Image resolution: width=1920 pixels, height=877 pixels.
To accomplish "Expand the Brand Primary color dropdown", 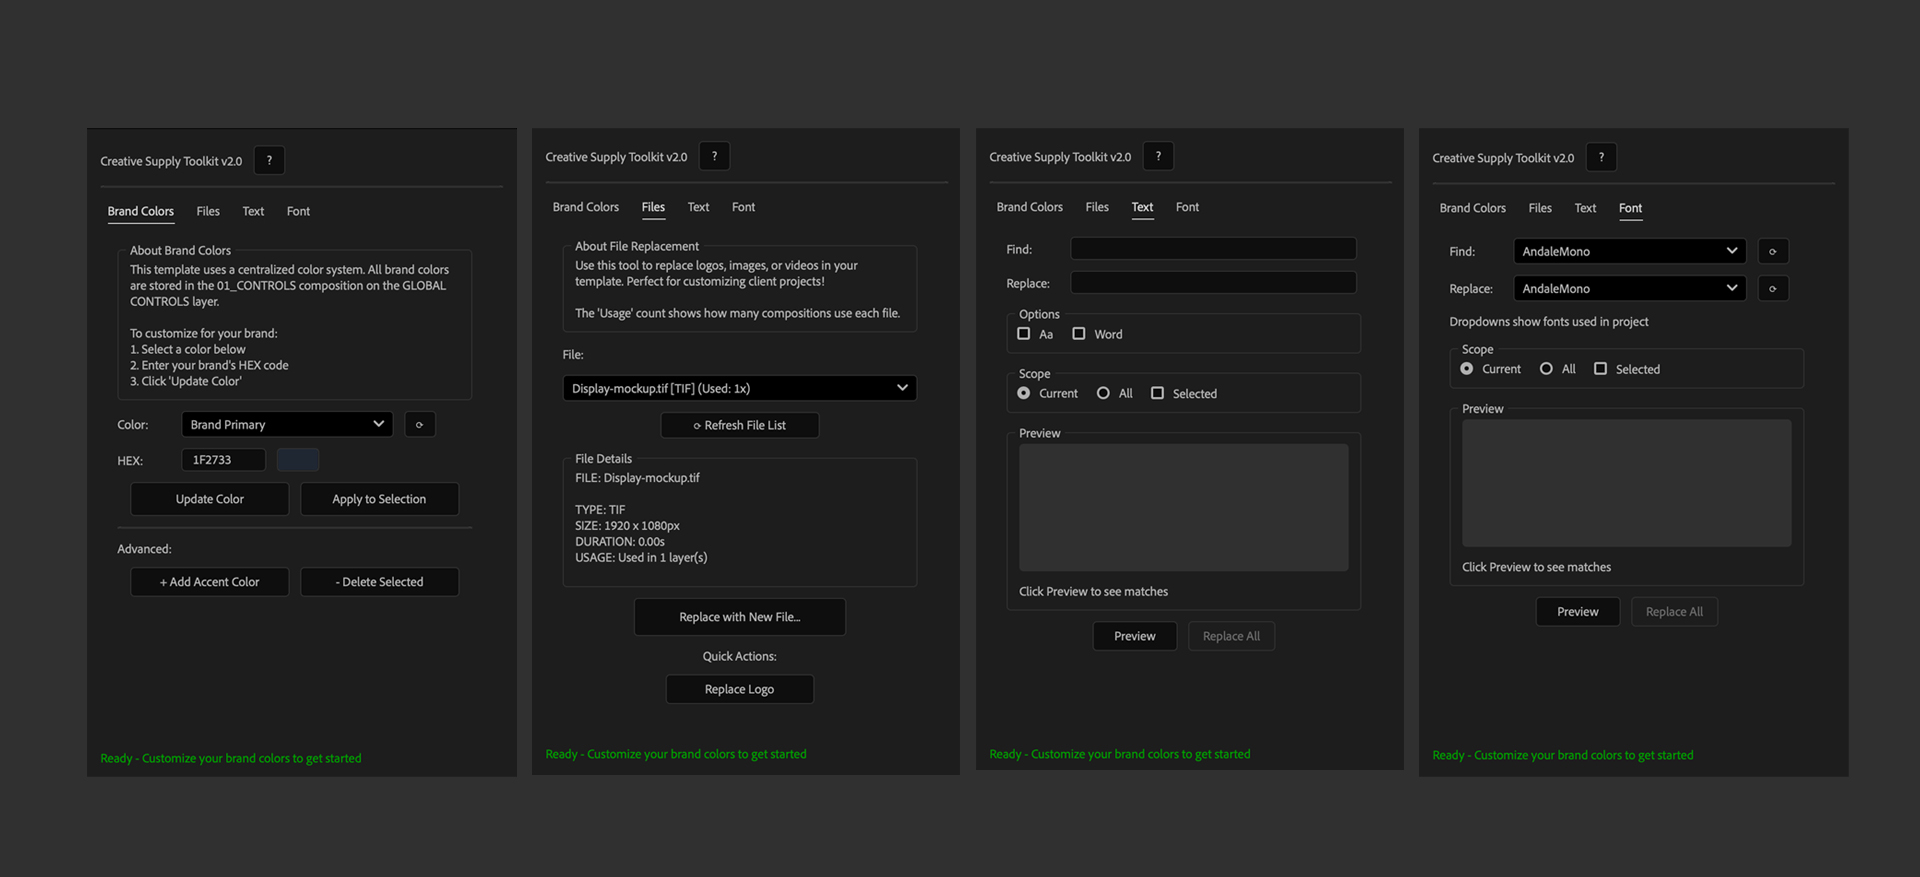I will (x=287, y=424).
